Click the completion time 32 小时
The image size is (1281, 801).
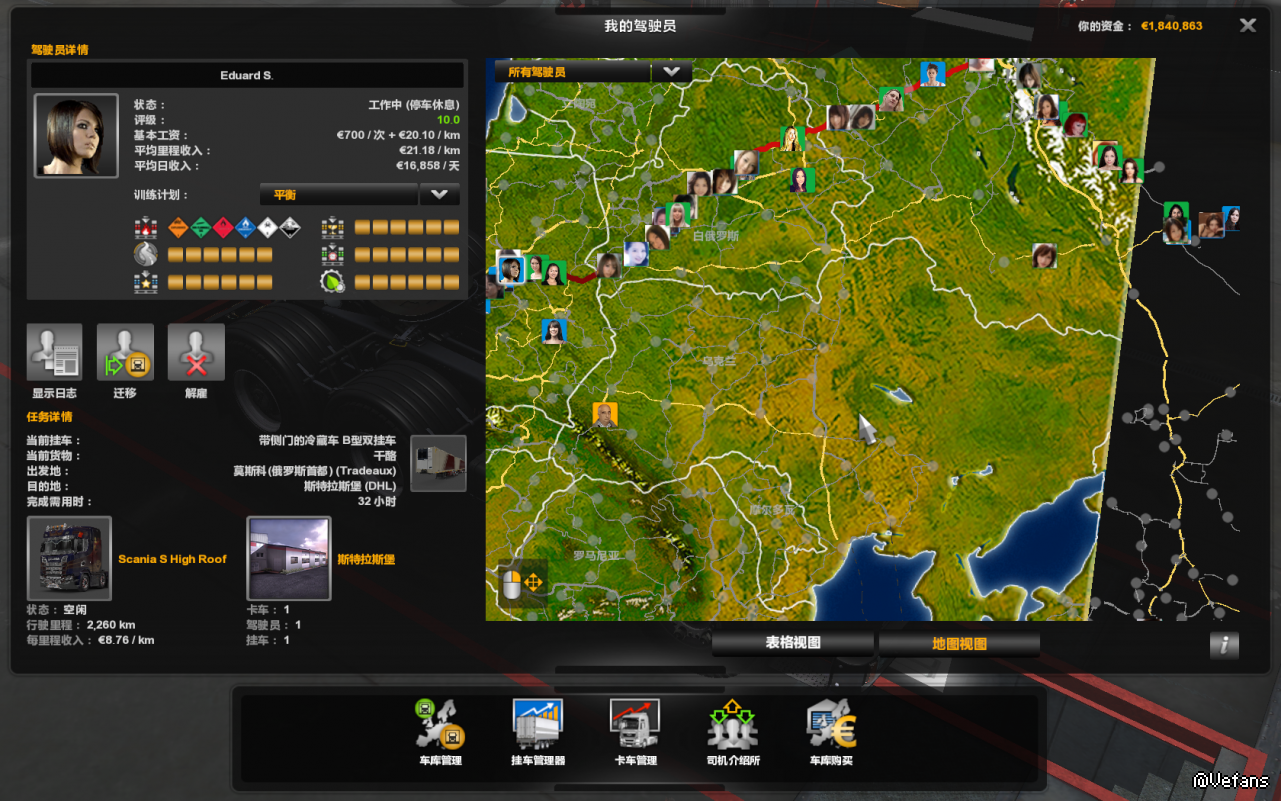tap(377, 501)
